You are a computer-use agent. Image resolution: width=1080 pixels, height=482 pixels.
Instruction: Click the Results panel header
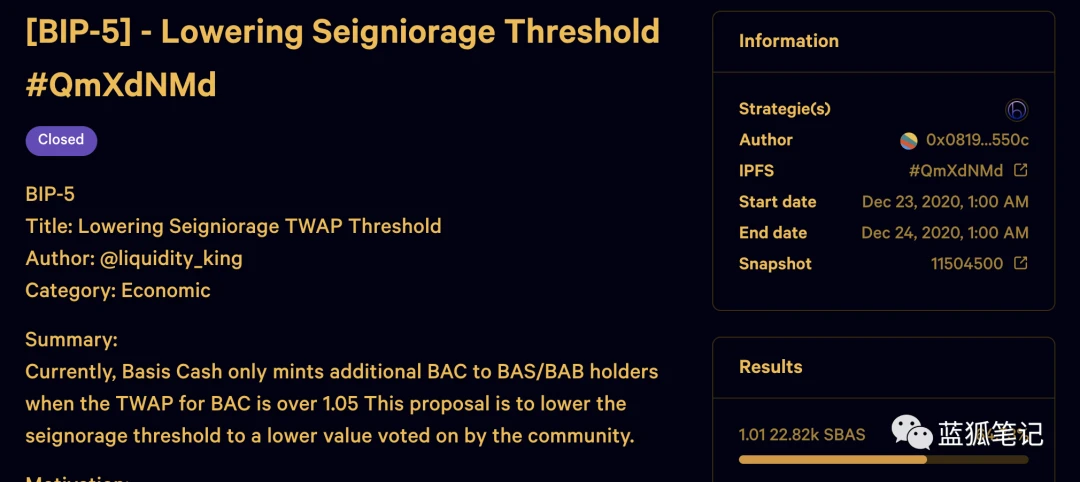[x=884, y=368]
